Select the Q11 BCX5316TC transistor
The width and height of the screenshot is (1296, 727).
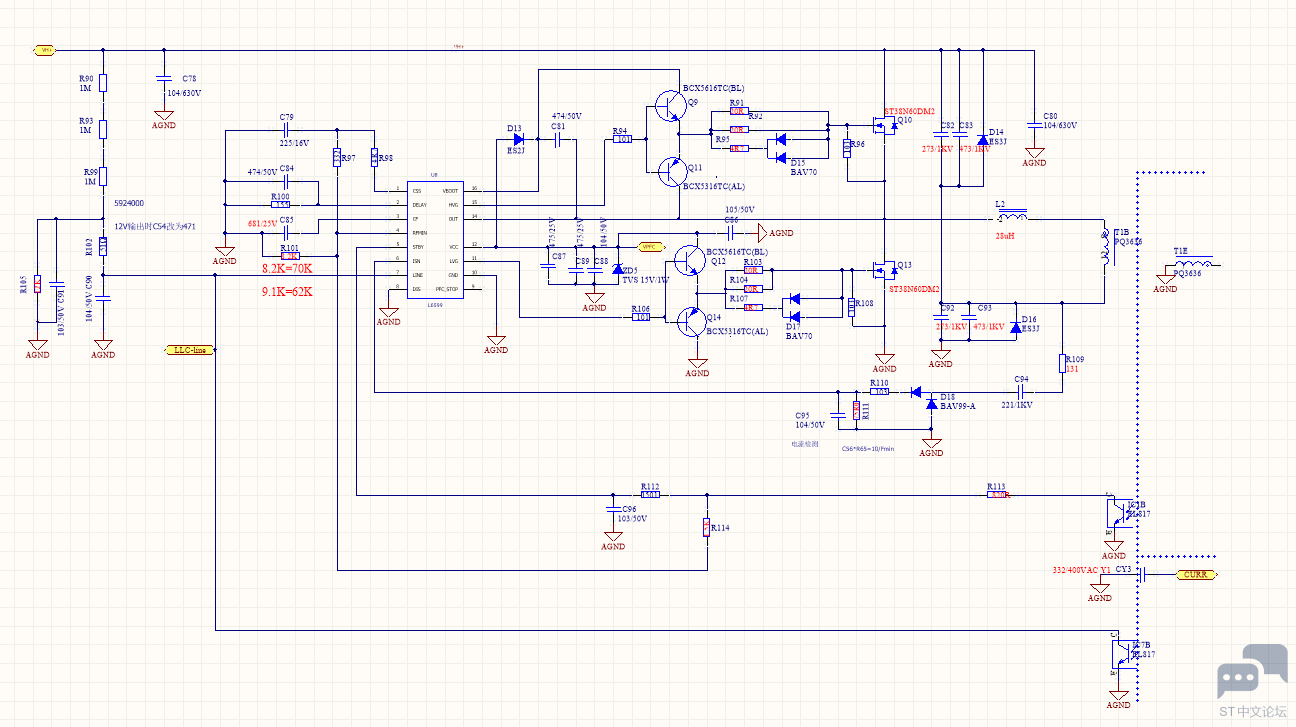pyautogui.click(x=669, y=171)
